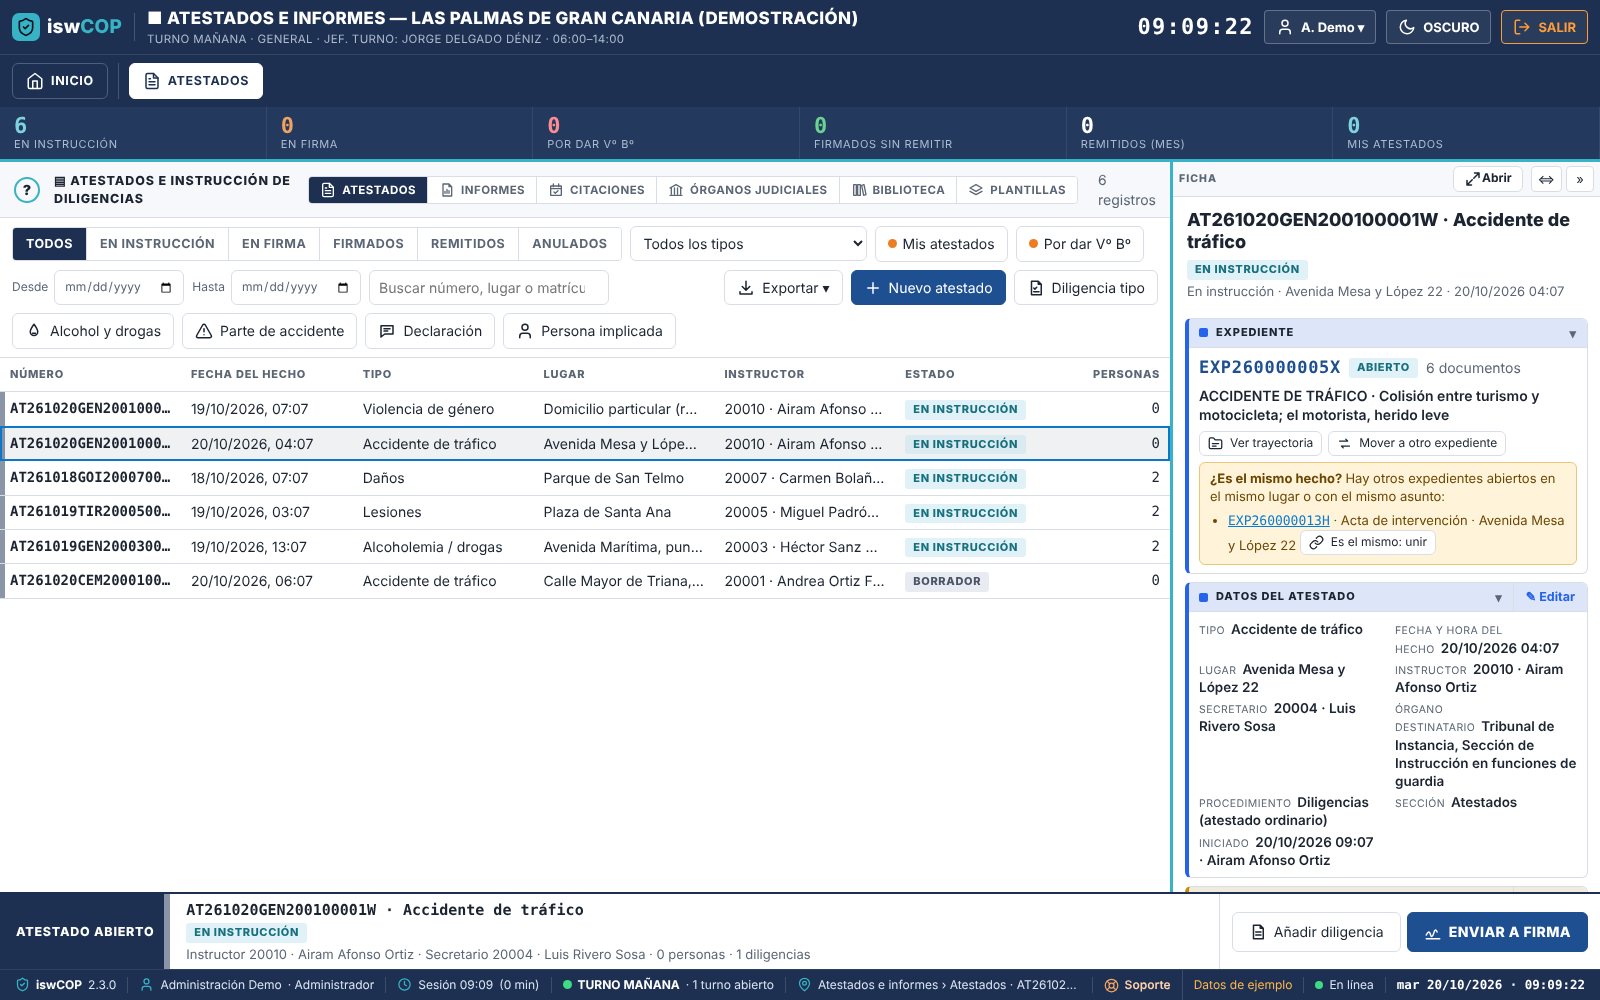Widen the Ficha panel with the double-arrow icon
Screen dimensions: 1600x1000
tap(1546, 179)
